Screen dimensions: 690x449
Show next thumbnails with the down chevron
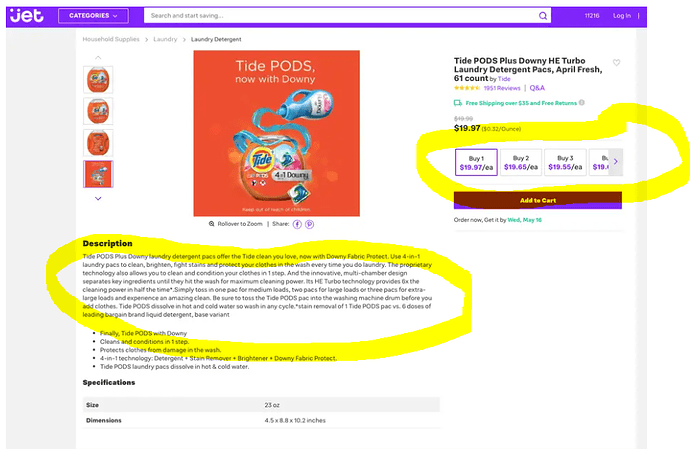point(98,199)
